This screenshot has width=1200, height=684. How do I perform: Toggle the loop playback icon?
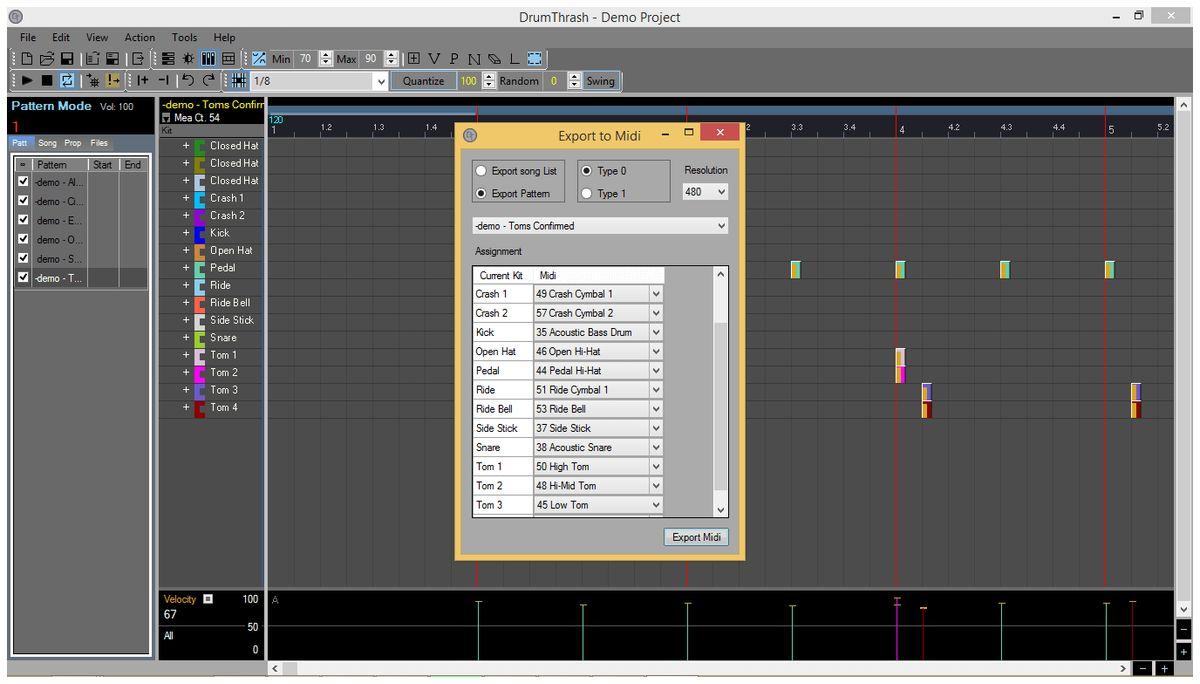[x=67, y=81]
